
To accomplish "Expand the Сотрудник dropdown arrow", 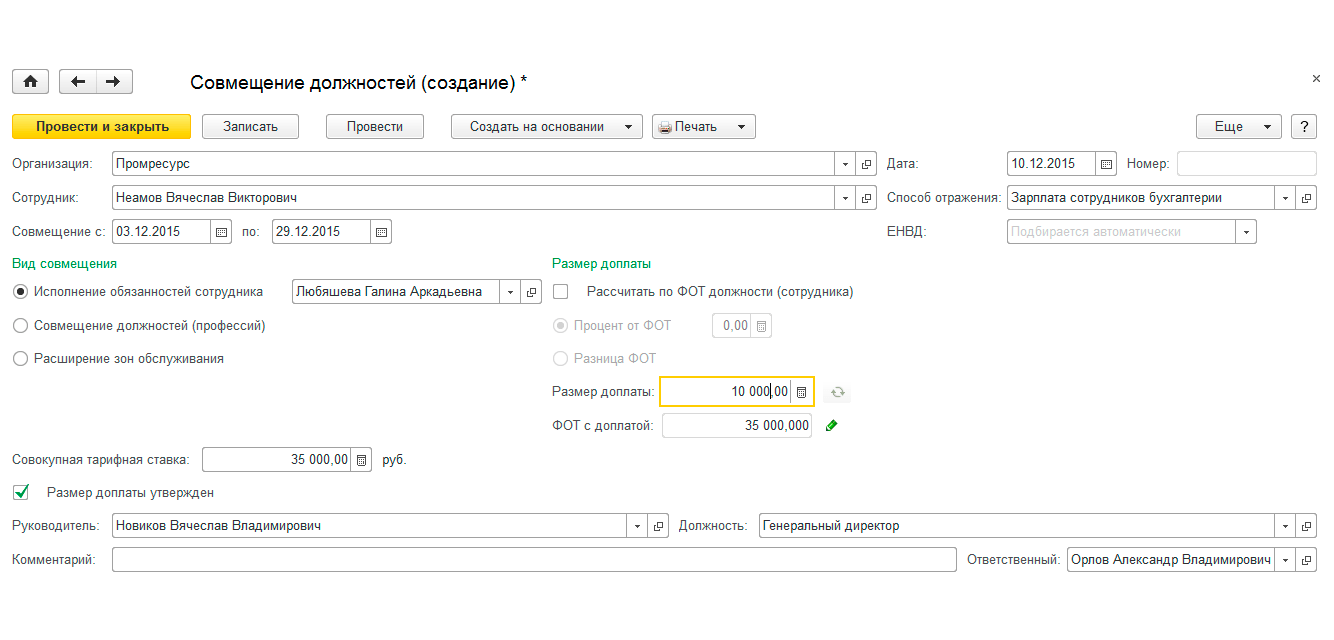I will pos(846,198).
